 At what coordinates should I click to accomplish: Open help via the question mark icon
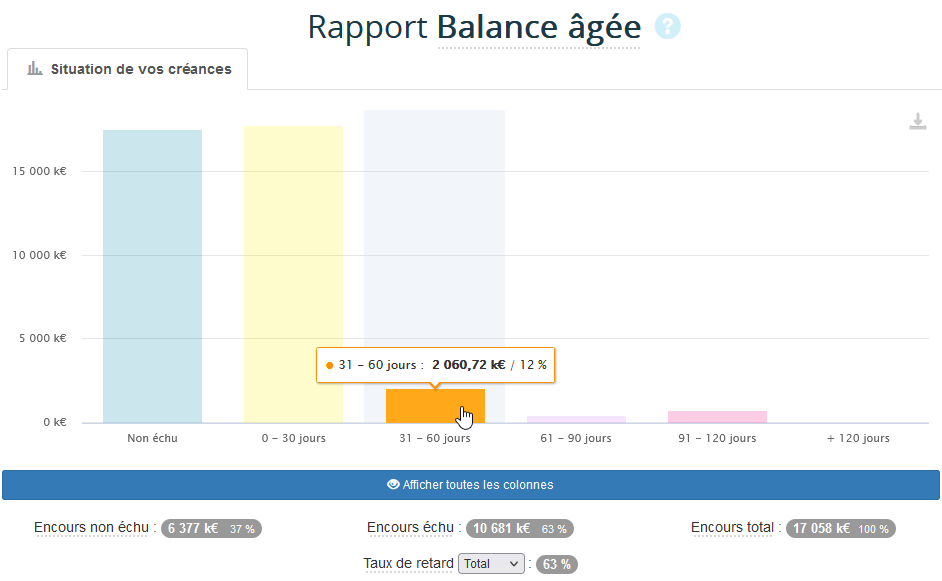666,28
